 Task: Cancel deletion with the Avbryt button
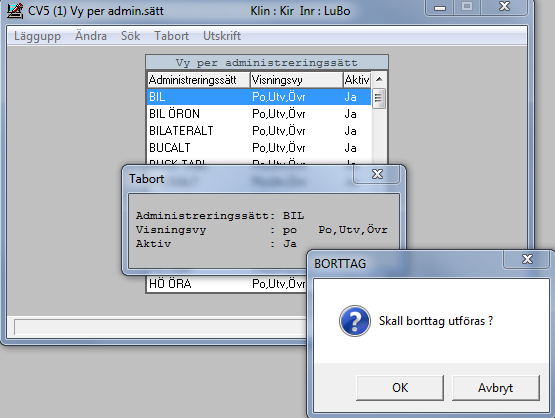[496, 388]
